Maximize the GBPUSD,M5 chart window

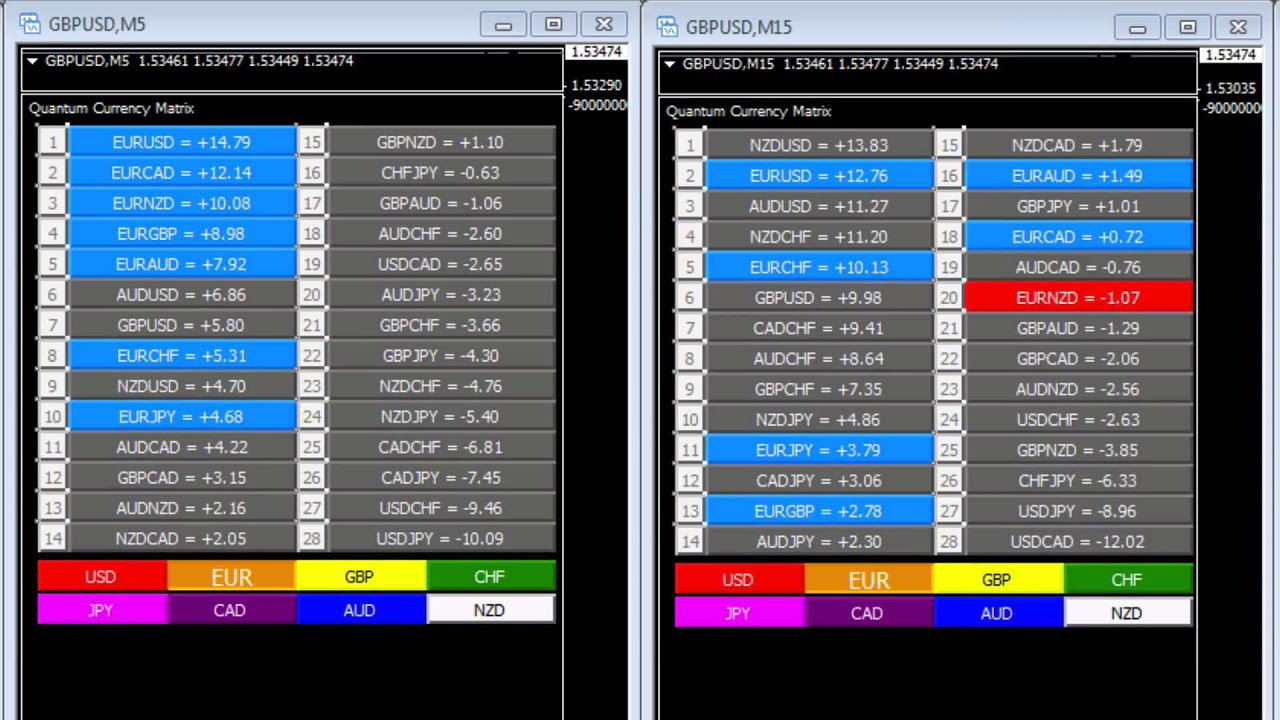(x=553, y=24)
